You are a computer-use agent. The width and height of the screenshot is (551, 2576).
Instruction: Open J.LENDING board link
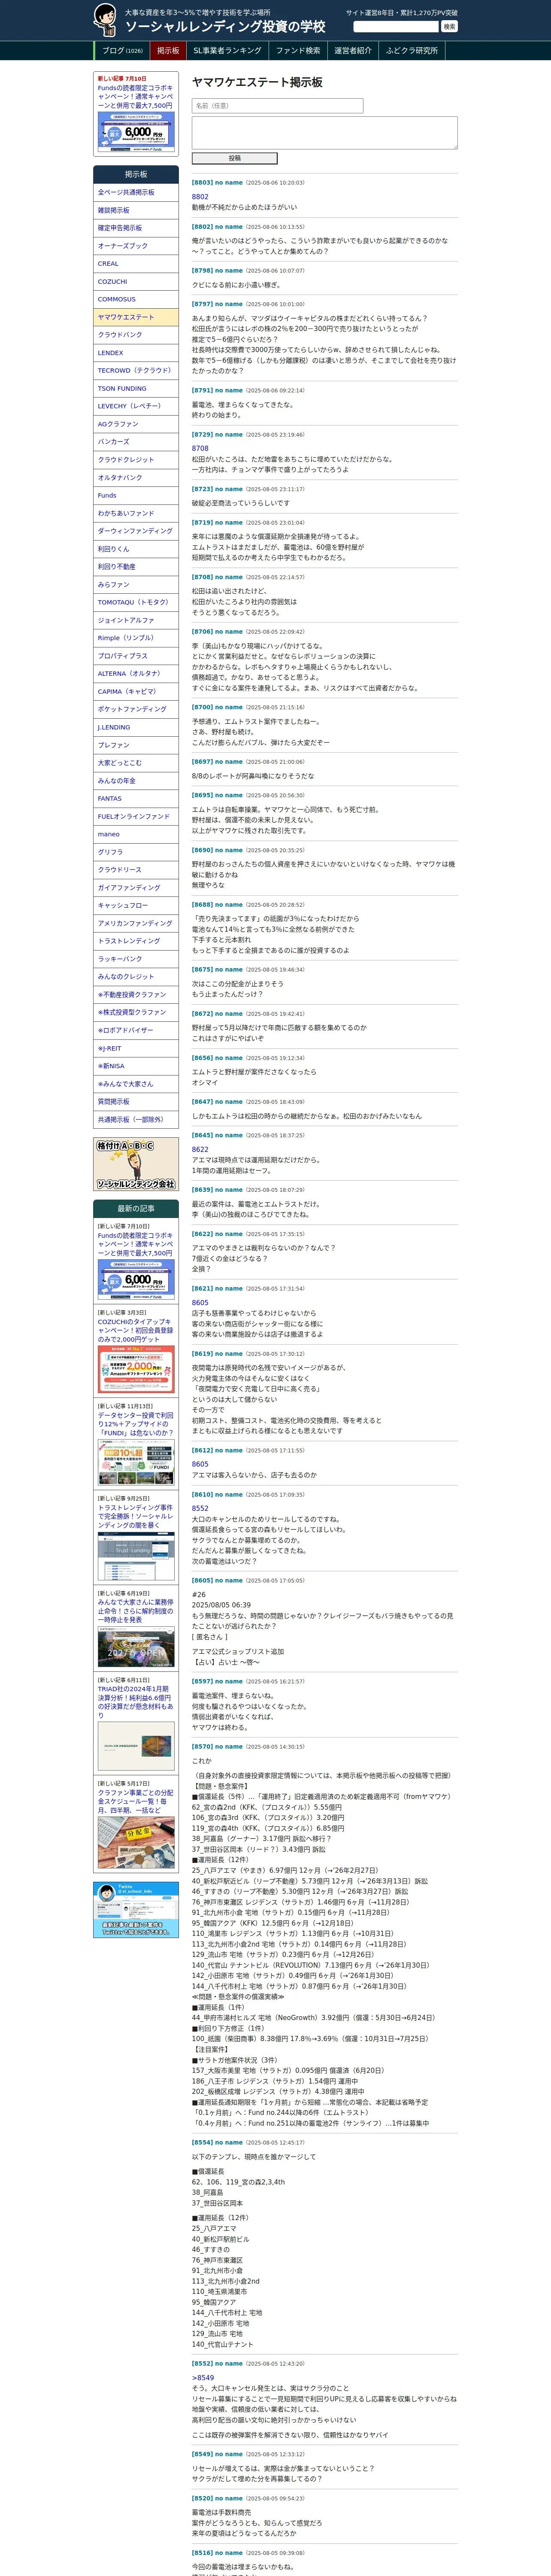click(136, 727)
